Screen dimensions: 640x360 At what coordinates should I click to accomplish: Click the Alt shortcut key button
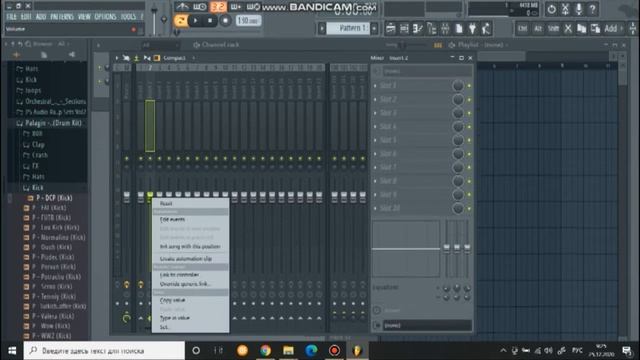point(538,29)
